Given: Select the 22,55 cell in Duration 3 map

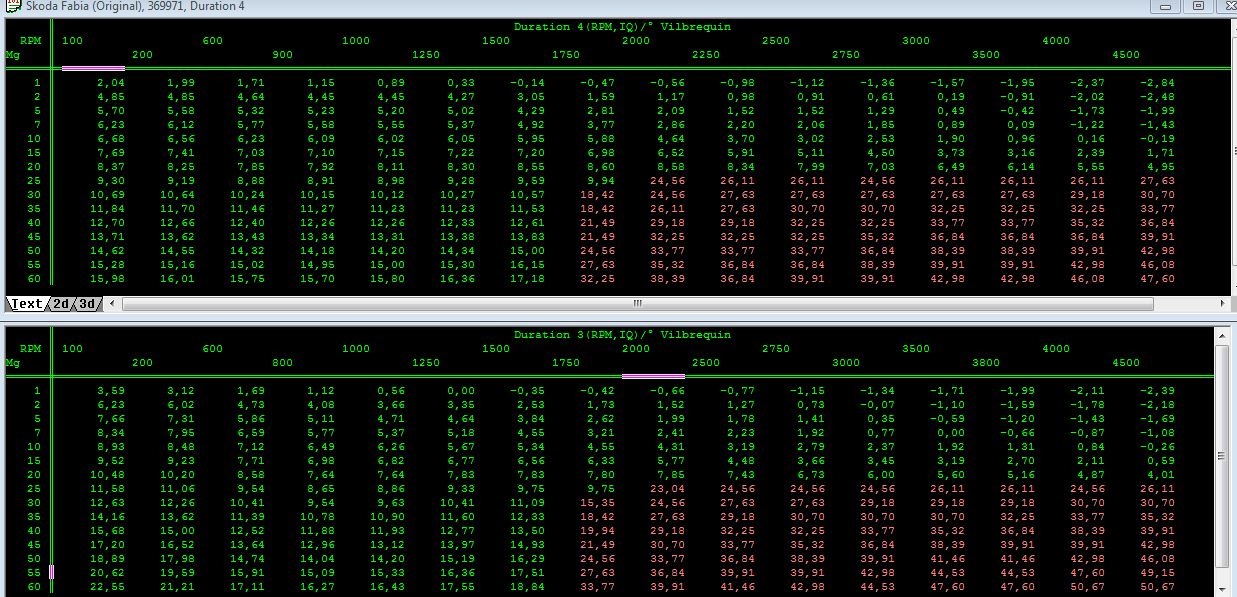Looking at the screenshot, I should (110, 587).
